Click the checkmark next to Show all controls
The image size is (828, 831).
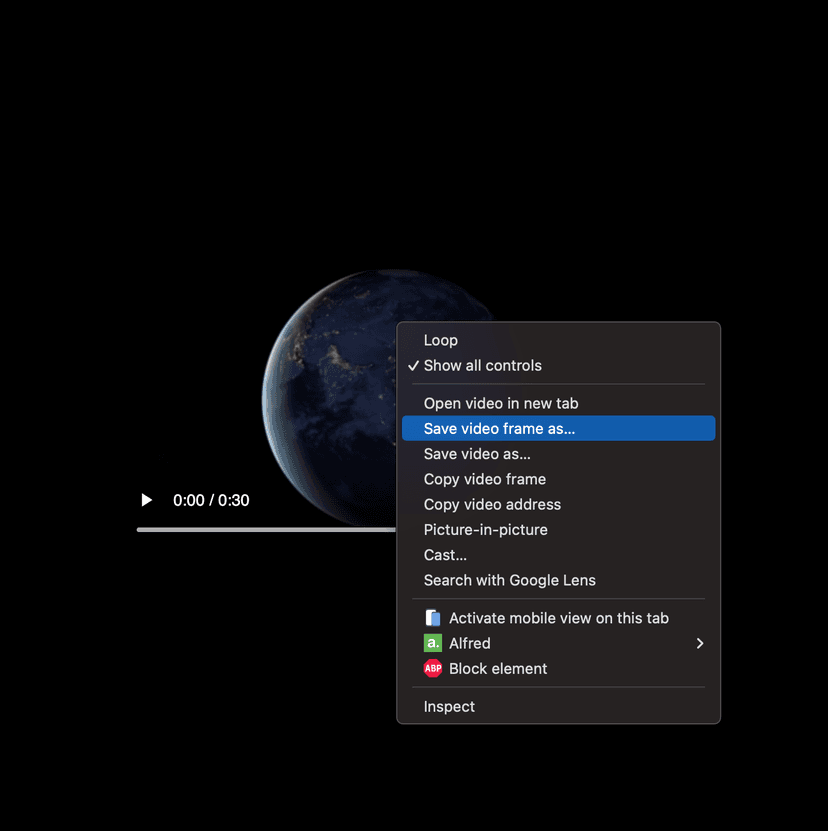[413, 366]
